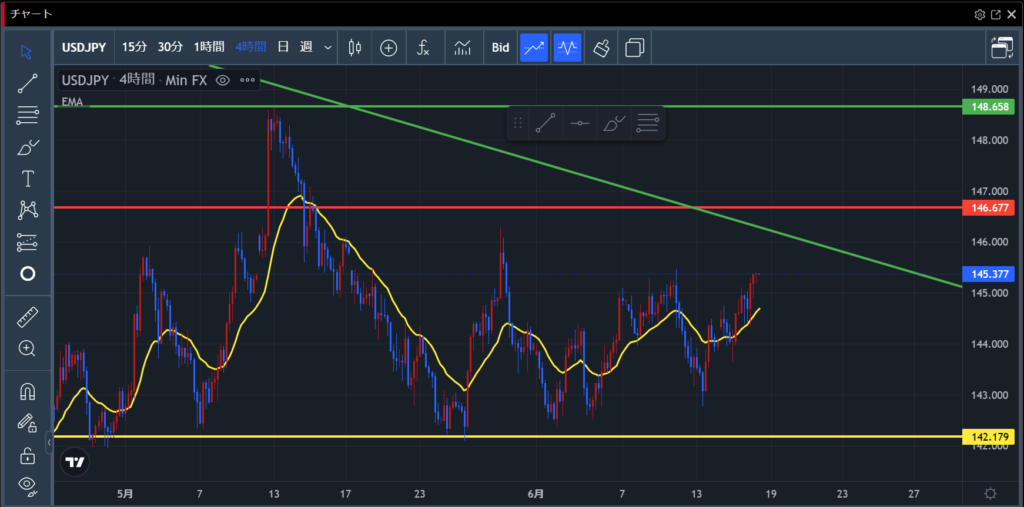The width and height of the screenshot is (1024, 507).
Task: Click the paintbrush clear tool in toolbar
Action: [x=601, y=47]
